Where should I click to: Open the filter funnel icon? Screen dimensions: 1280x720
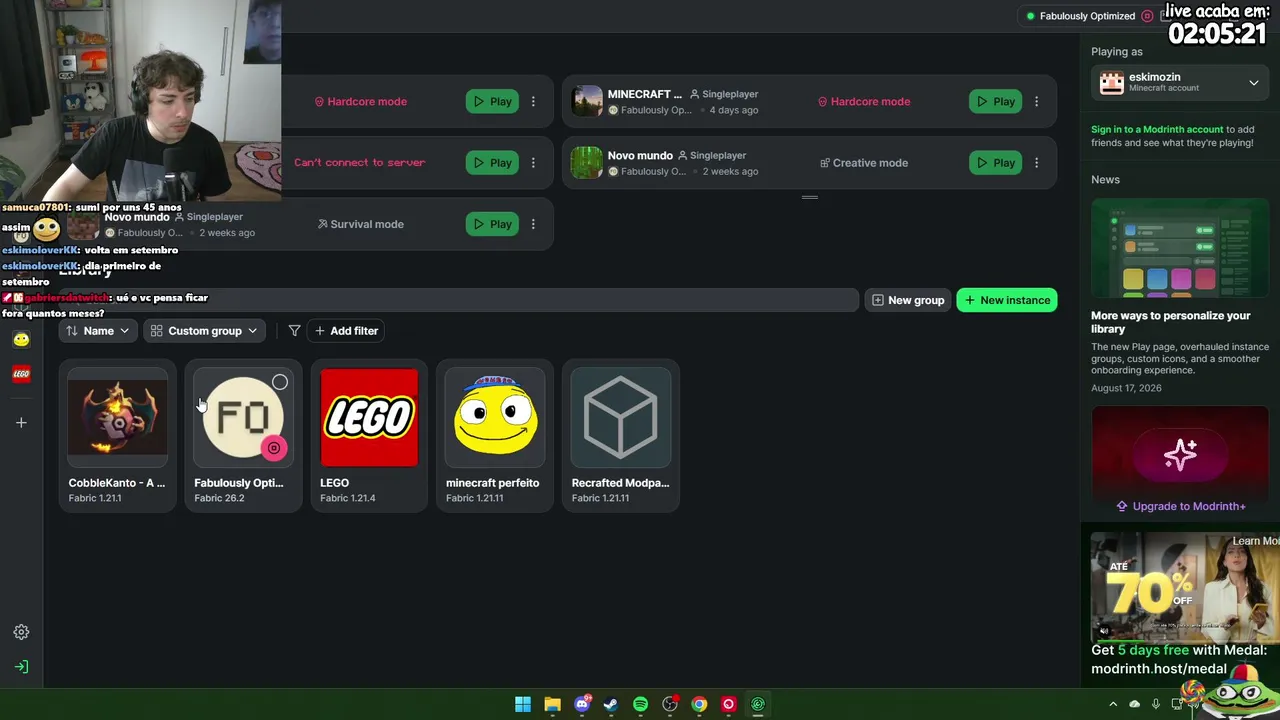click(x=294, y=331)
